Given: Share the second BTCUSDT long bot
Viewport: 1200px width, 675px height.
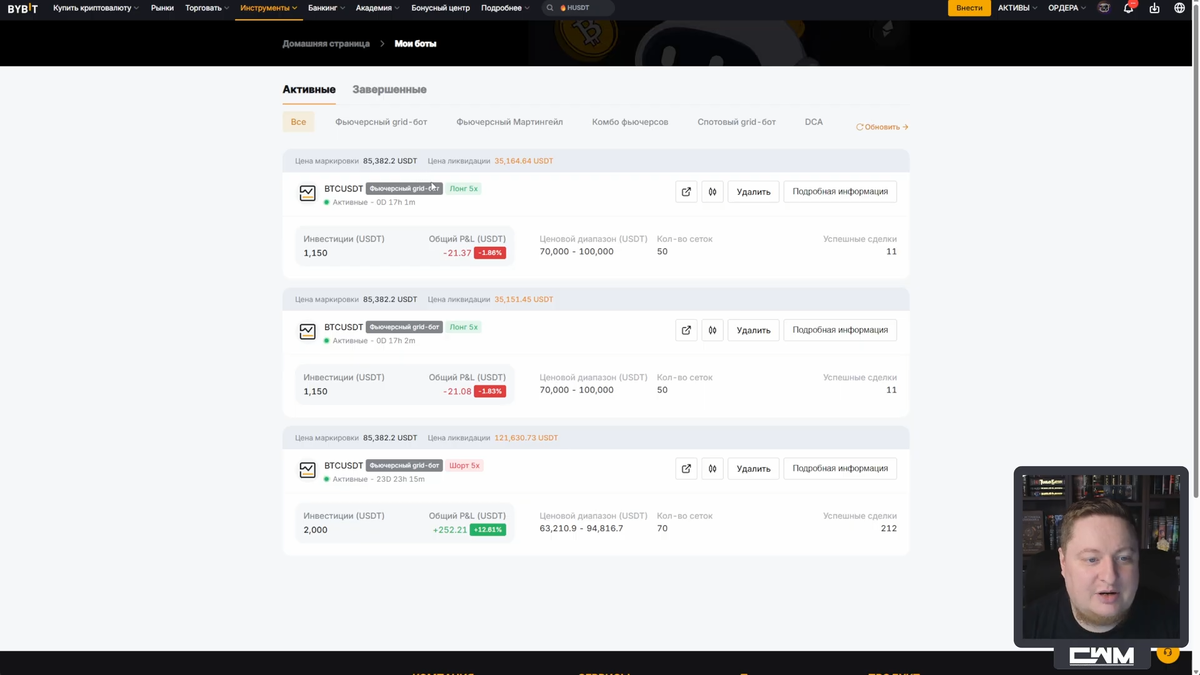Looking at the screenshot, I should tap(686, 330).
